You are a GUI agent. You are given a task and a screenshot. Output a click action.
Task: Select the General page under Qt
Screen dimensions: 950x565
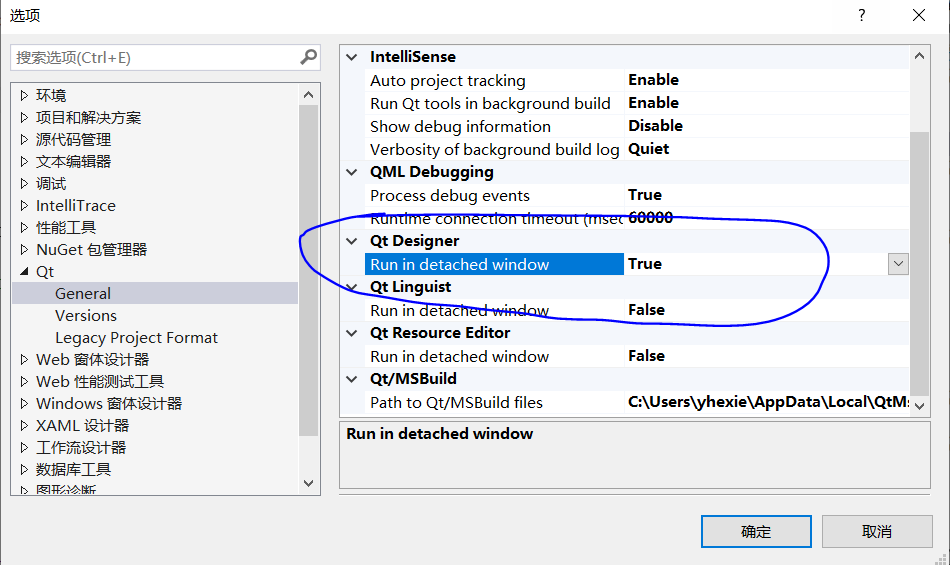[83, 294]
